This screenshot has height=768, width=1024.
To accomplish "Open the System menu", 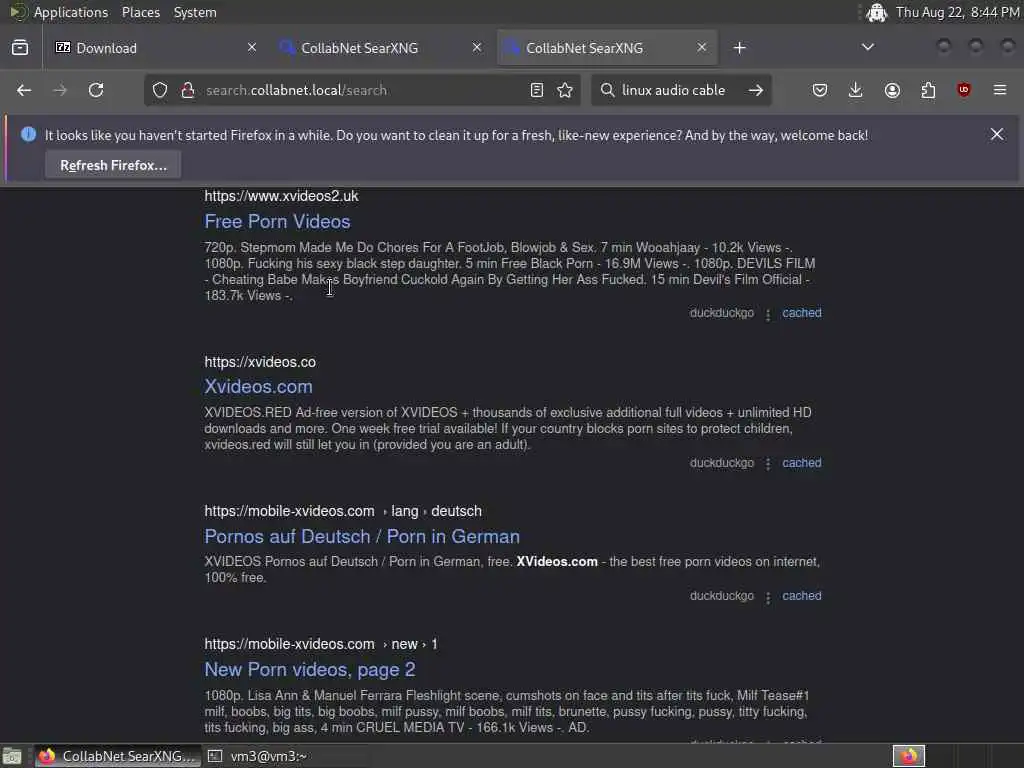I will point(195,12).
